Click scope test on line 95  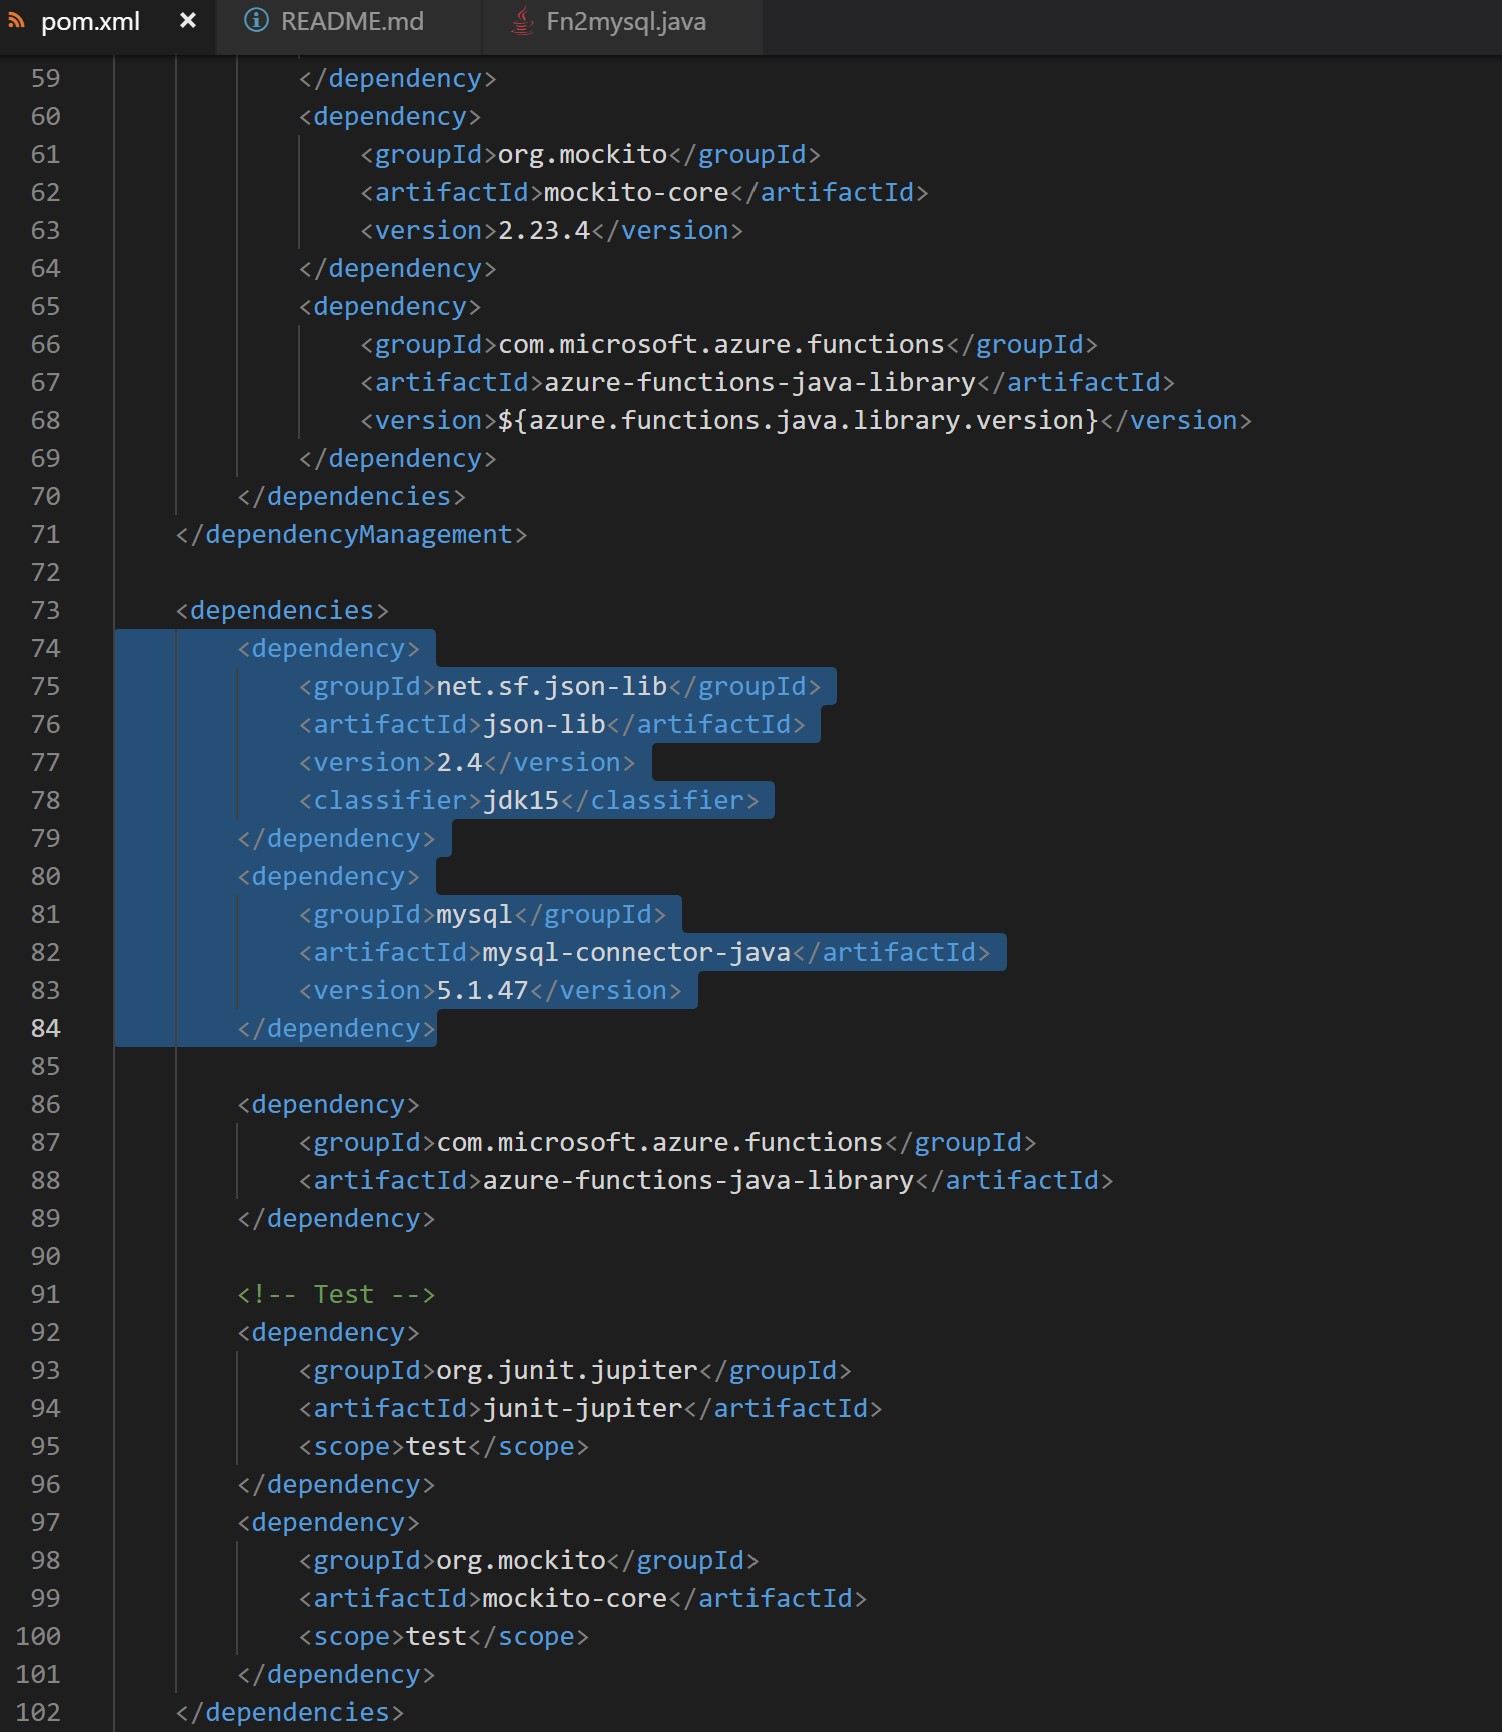pos(437,1446)
